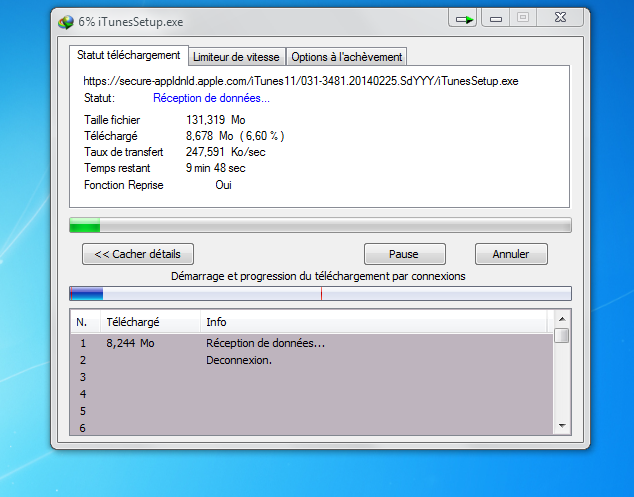Click the connections list scrollbar thumb
Viewport: 634px width, 497px height.
(562, 336)
